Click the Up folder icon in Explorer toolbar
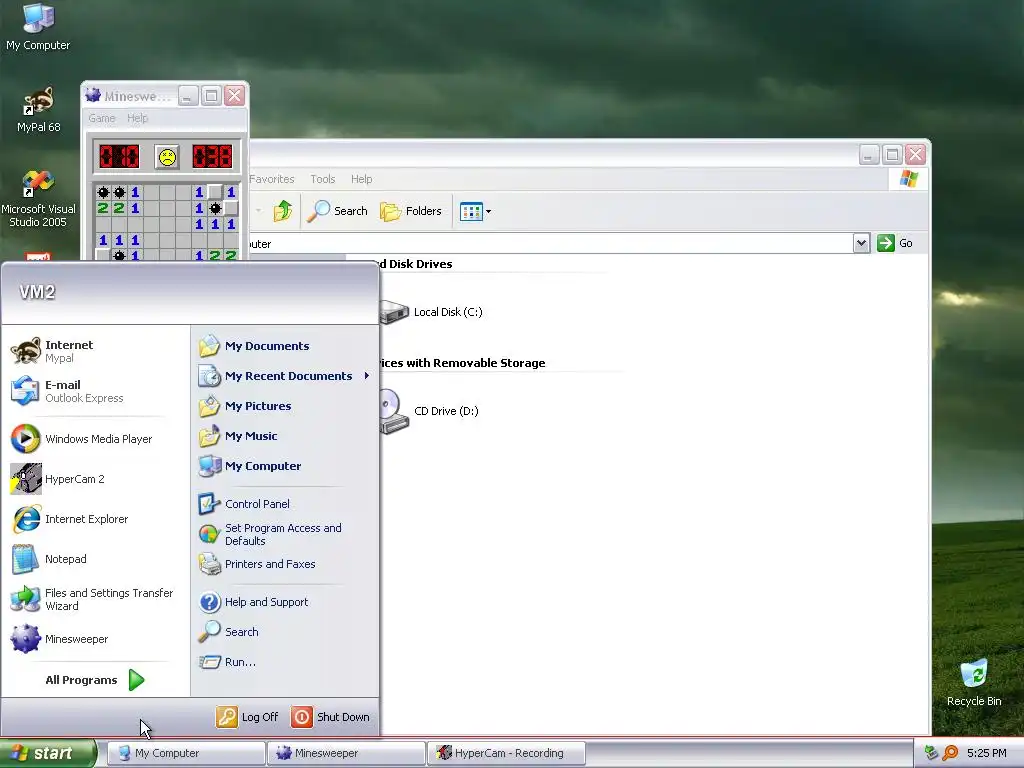The image size is (1024, 768). click(283, 211)
